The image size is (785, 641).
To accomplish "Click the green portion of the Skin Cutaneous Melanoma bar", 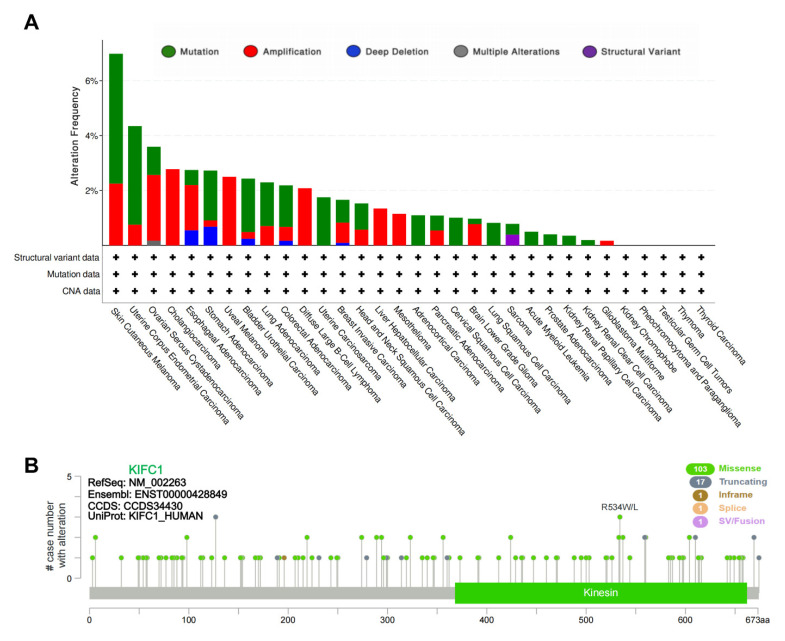I will (x=116, y=118).
